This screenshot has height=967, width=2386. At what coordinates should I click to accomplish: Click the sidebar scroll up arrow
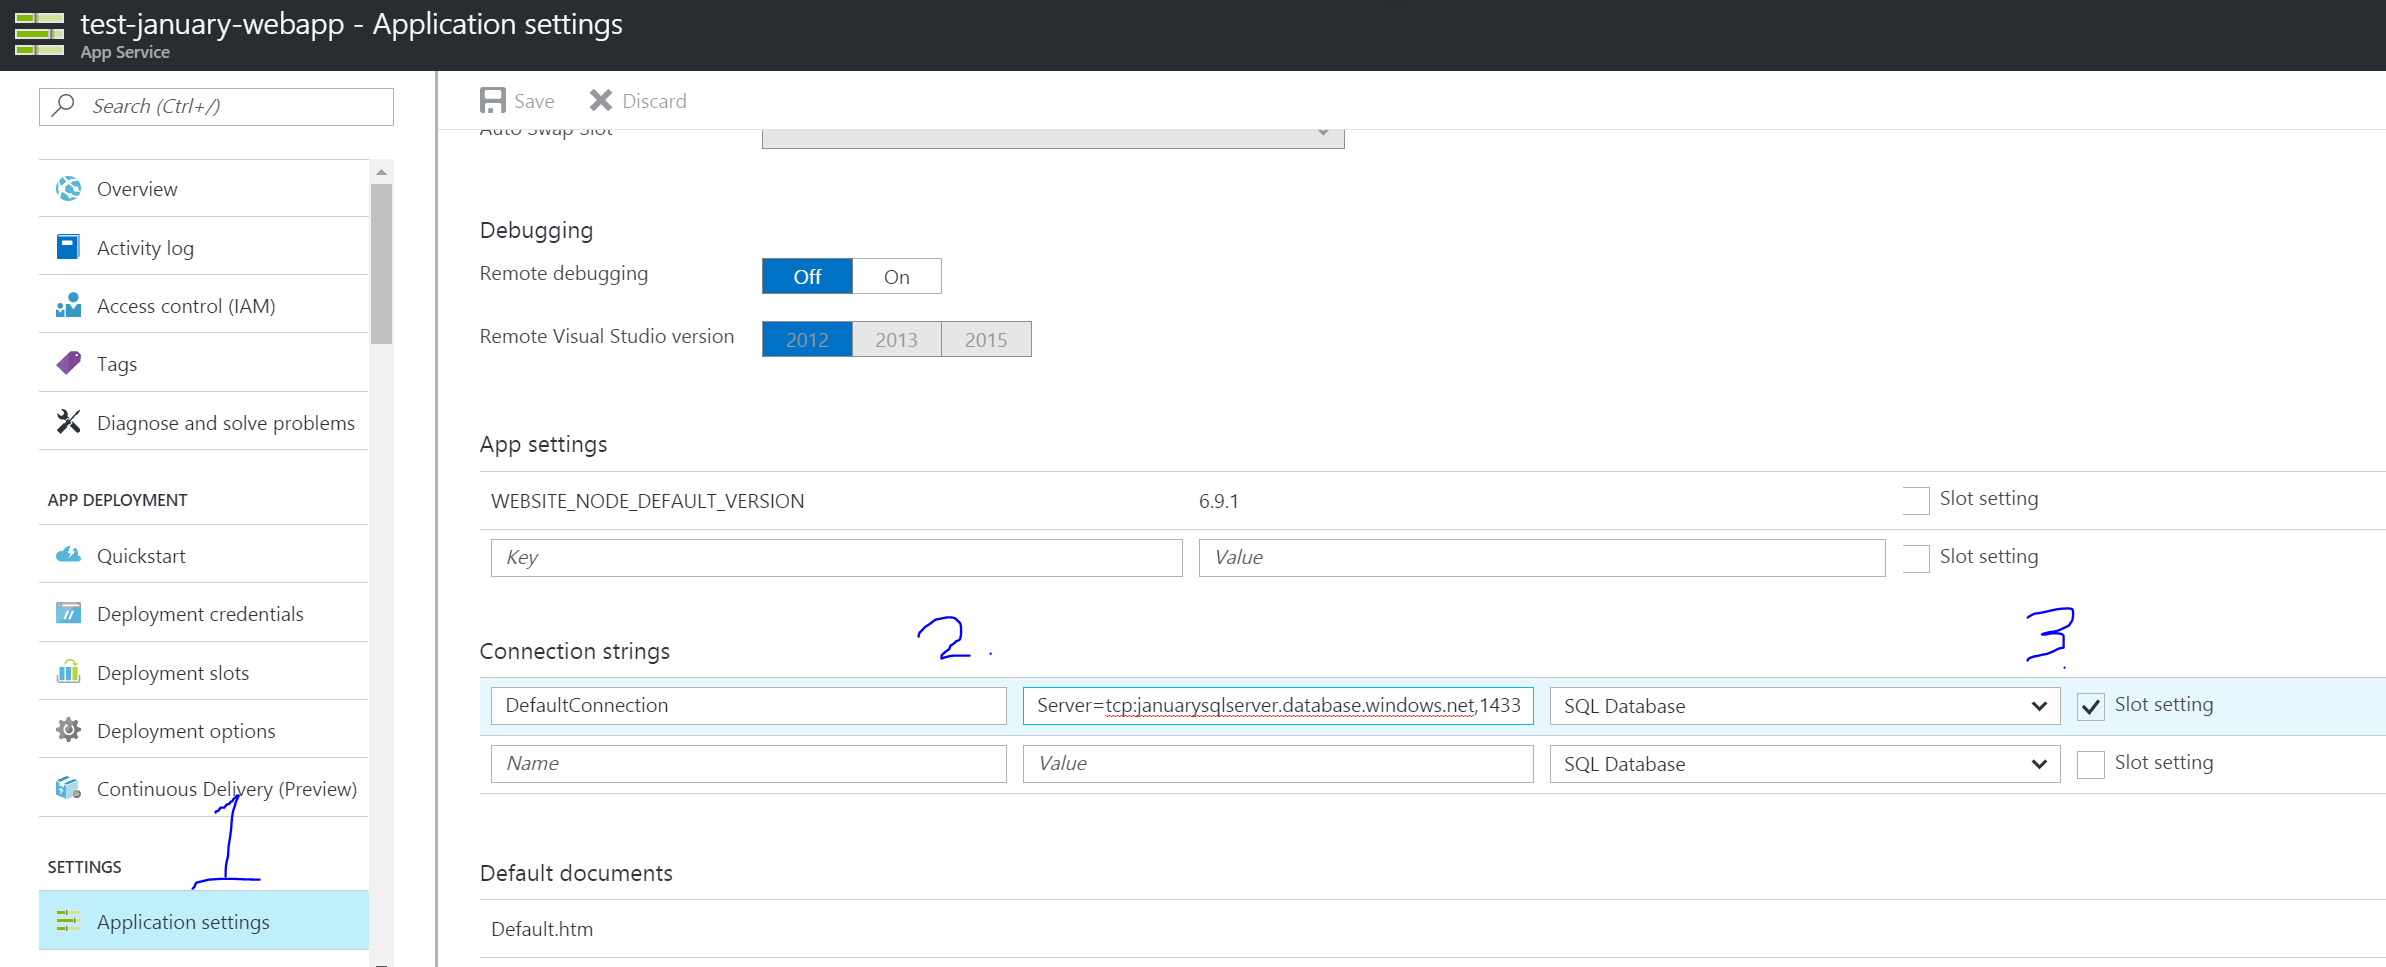(381, 172)
